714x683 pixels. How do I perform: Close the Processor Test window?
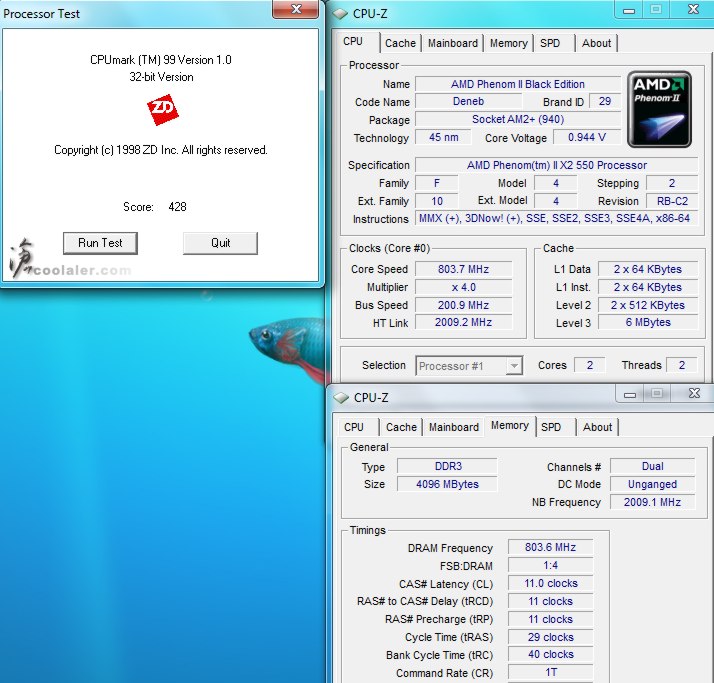point(296,9)
